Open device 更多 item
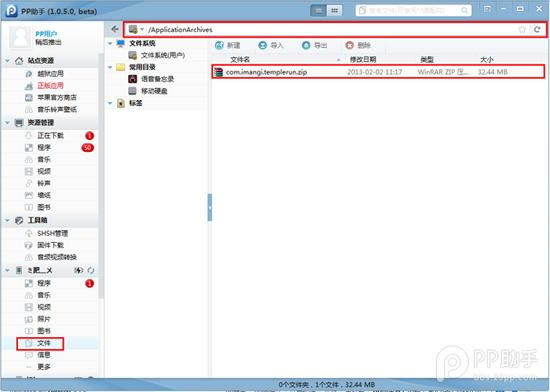This screenshot has height=392, width=550. click(44, 367)
